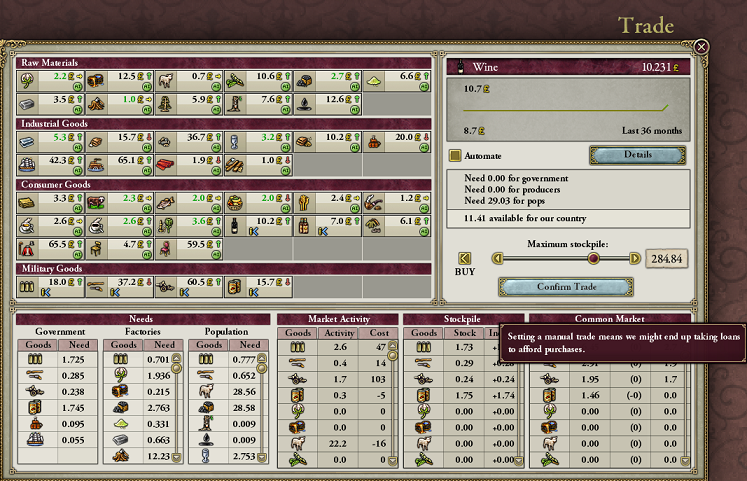Screen dimensions: 747x481
Task: Click the clipper ship good priced 42.3
Action: pos(27,159)
